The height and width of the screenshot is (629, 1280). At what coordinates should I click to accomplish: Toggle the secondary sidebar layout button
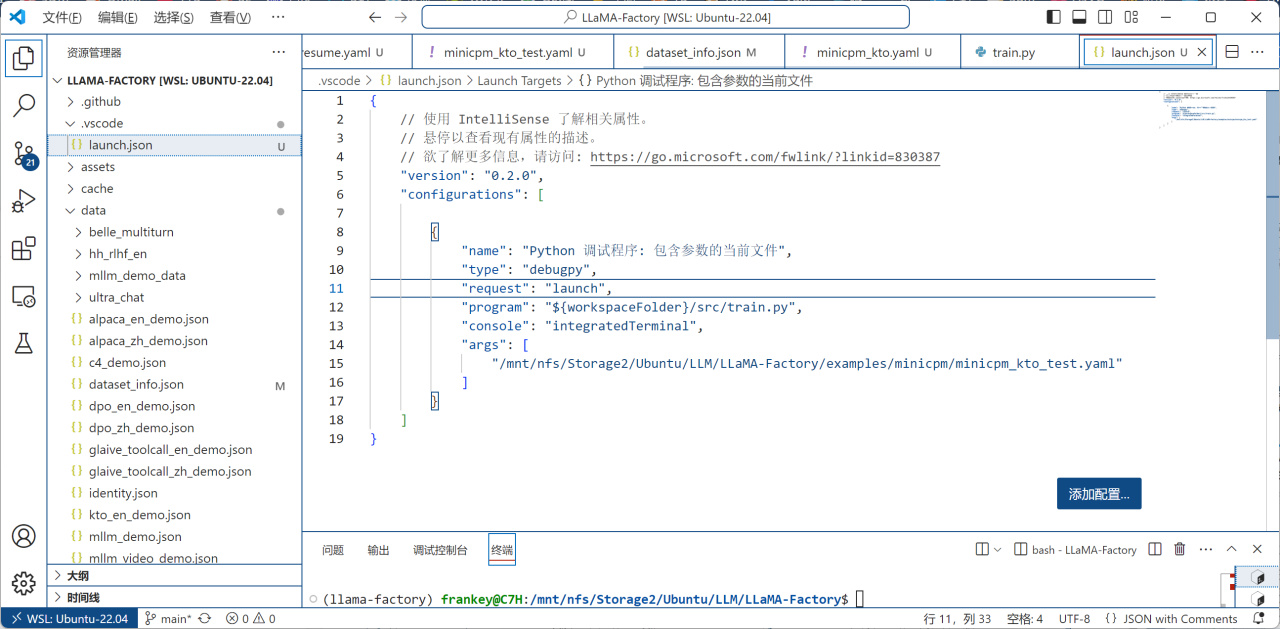[x=1105, y=17]
